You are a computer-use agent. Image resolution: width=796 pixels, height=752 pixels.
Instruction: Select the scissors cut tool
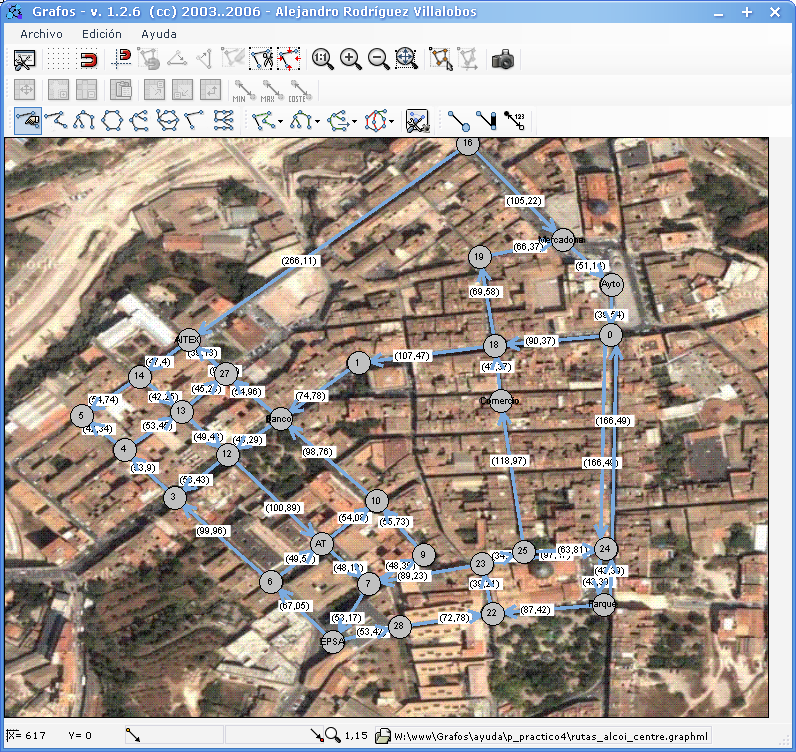pos(261,60)
